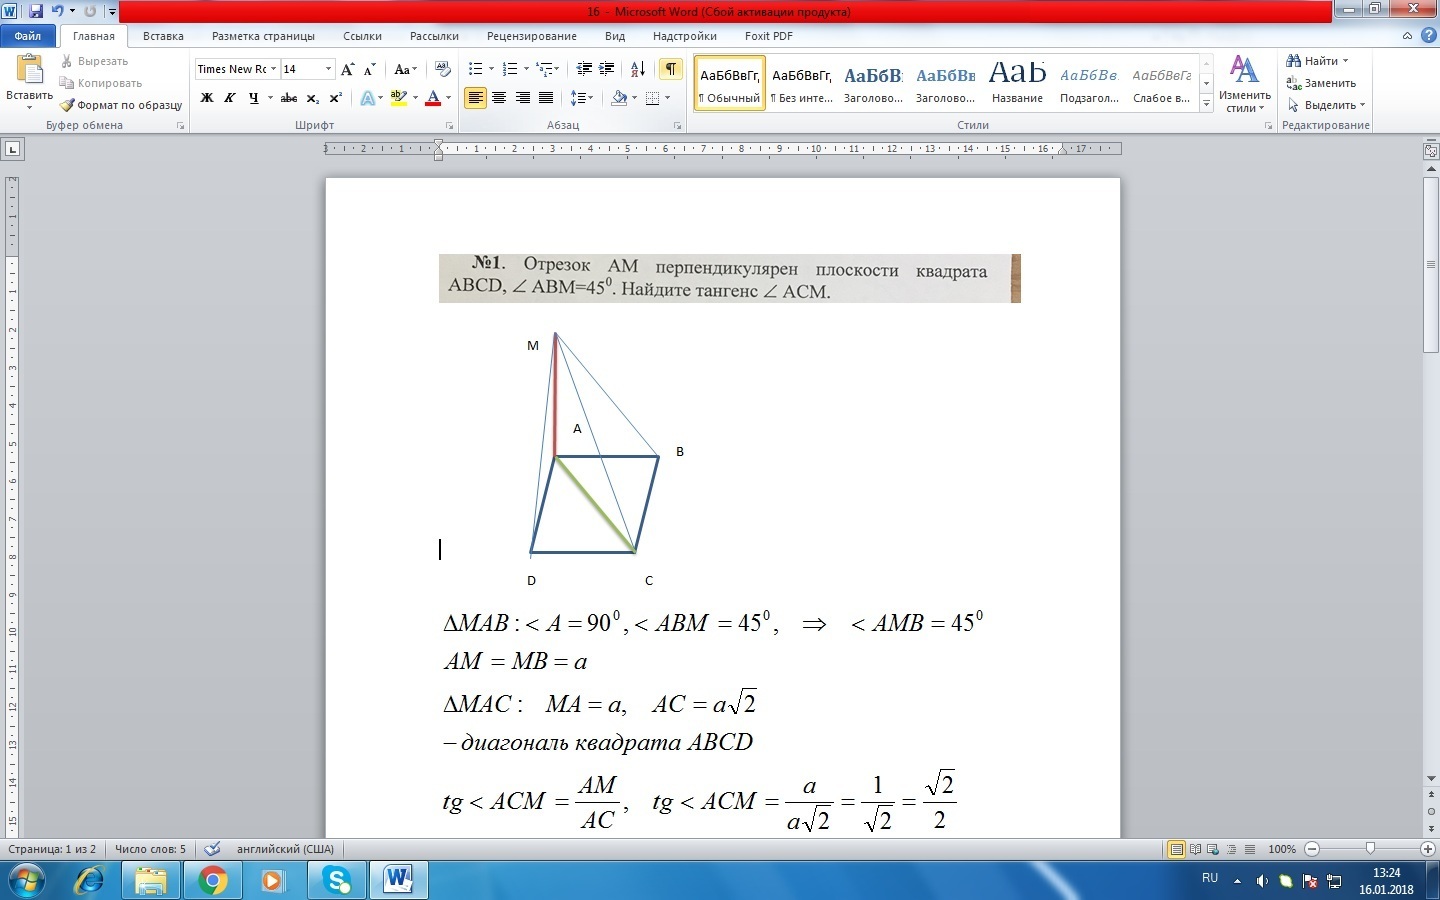Open line spacing options

[577, 98]
